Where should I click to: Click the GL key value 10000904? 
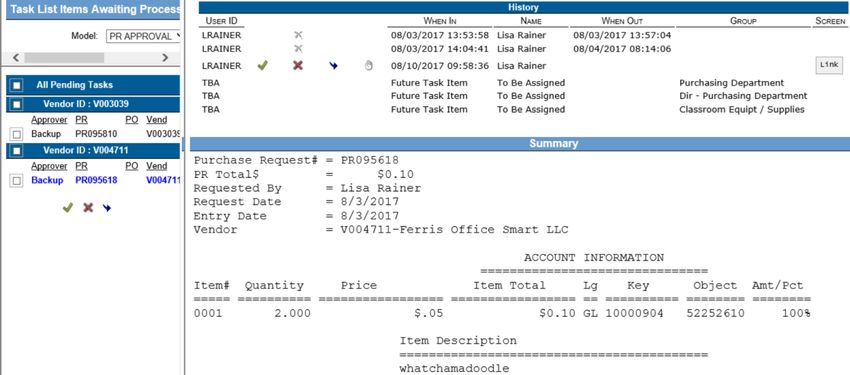coord(634,313)
